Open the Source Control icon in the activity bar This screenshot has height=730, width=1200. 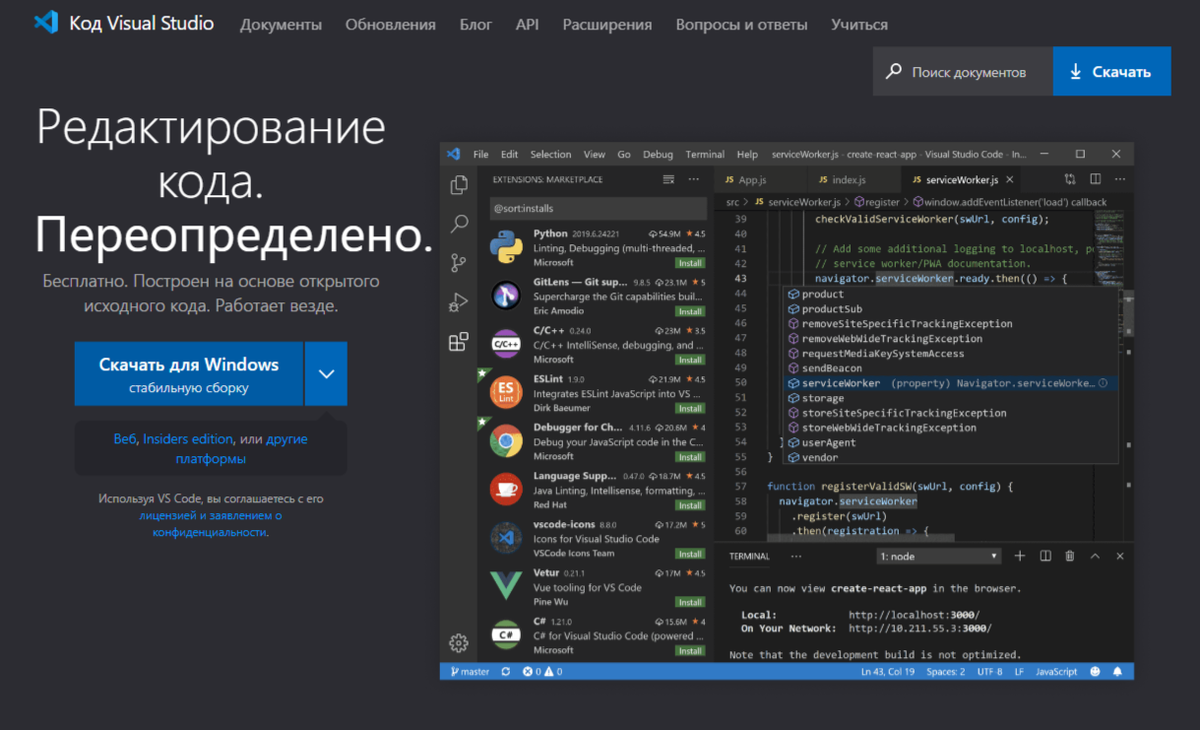click(459, 263)
